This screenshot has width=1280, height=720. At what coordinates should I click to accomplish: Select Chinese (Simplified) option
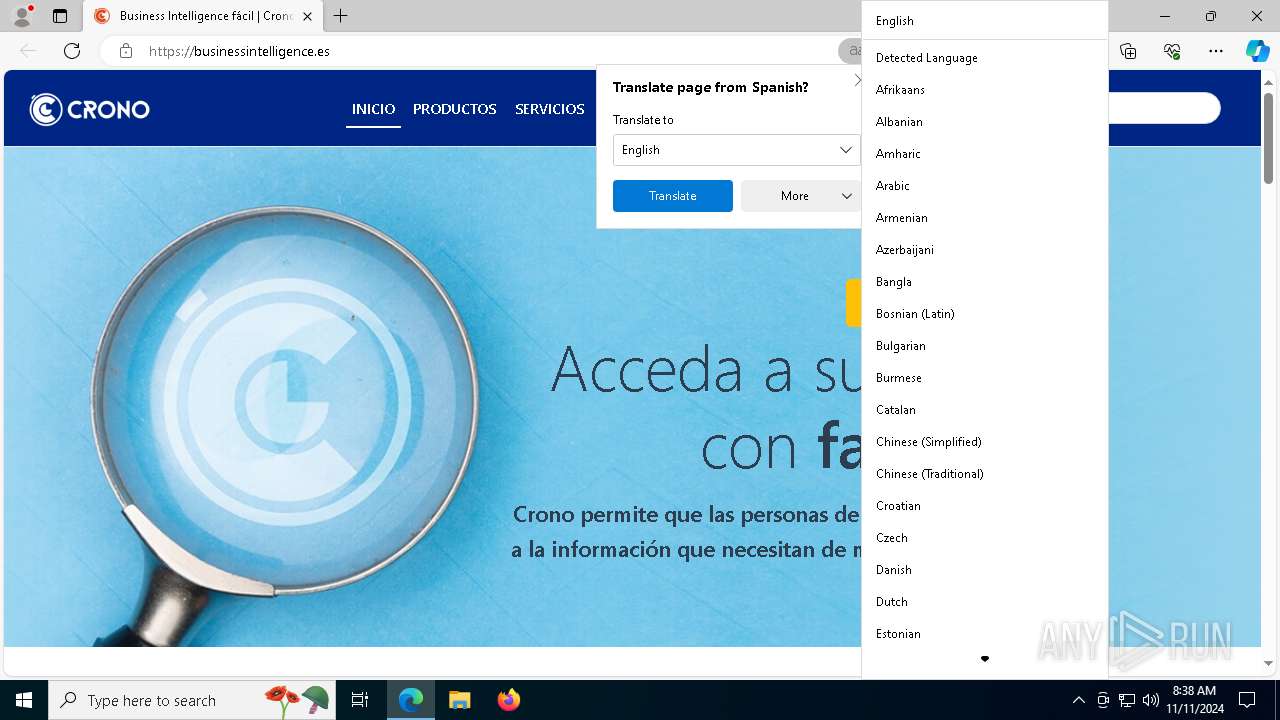(985, 442)
